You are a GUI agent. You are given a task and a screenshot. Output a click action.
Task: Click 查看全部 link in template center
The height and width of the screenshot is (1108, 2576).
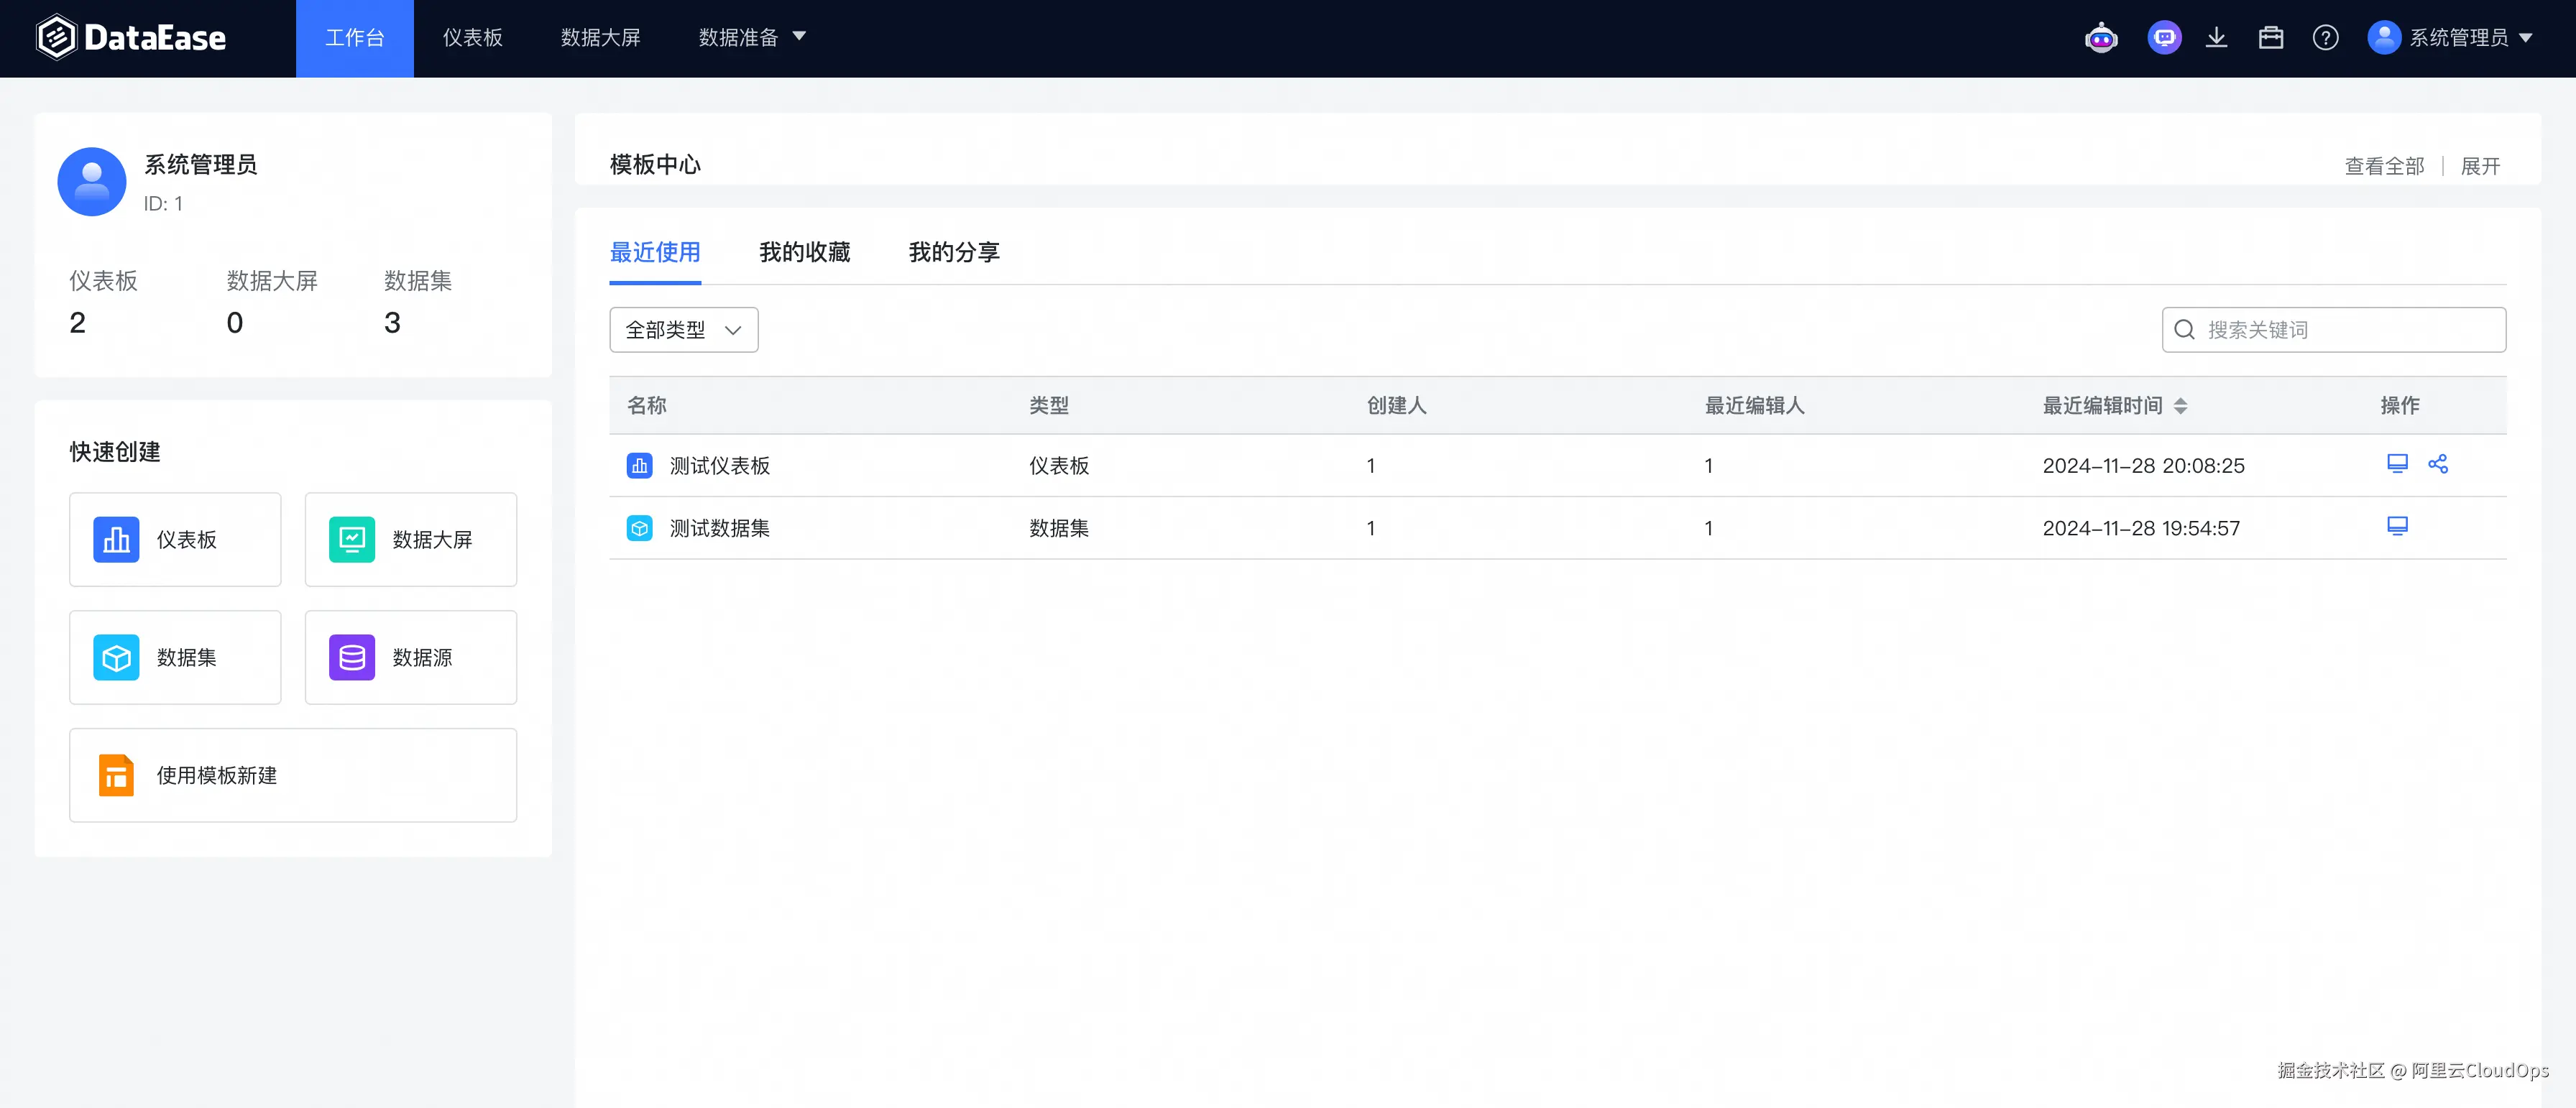coord(2384,166)
